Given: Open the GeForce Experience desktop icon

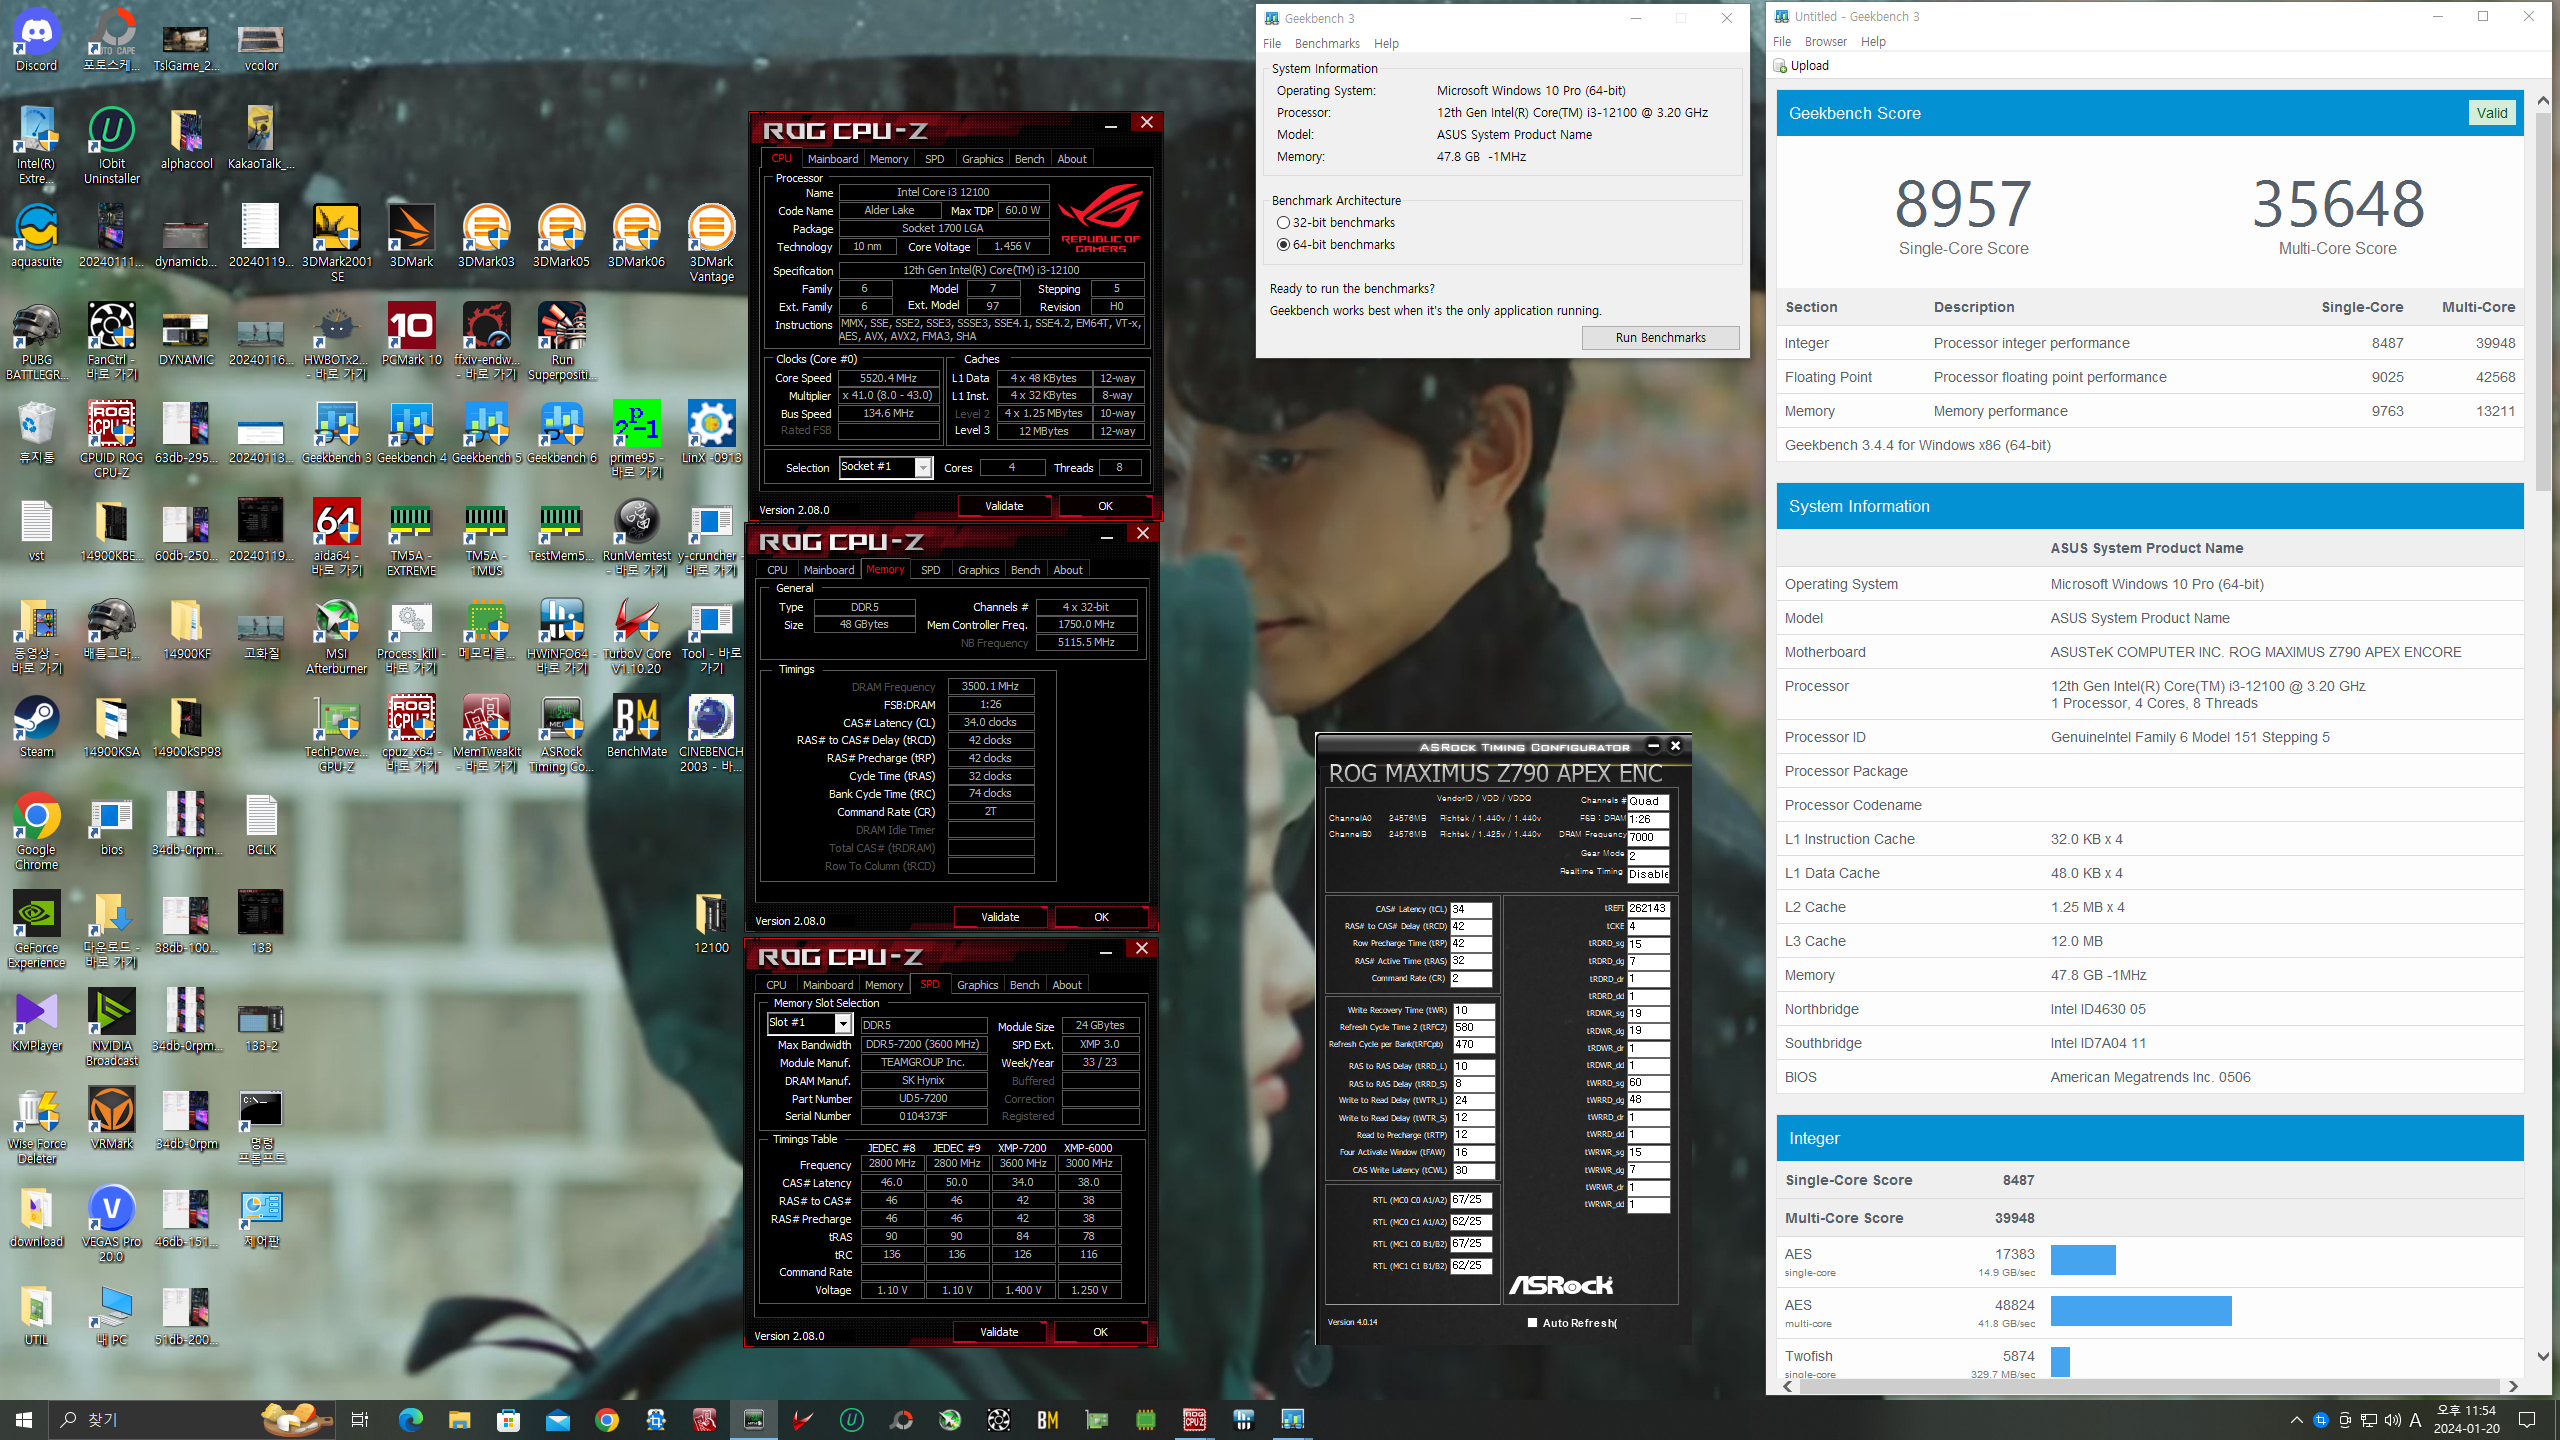Looking at the screenshot, I should [x=36, y=930].
